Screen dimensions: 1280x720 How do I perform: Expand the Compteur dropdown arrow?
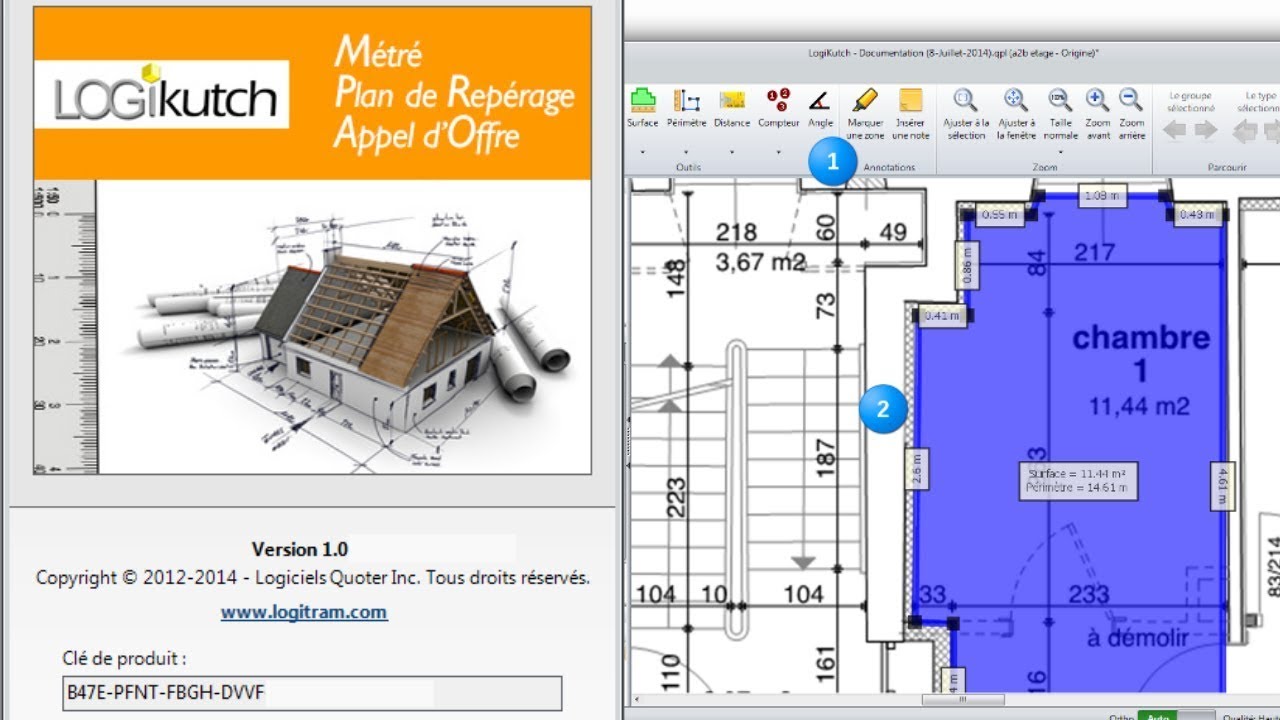pyautogui.click(x=778, y=152)
